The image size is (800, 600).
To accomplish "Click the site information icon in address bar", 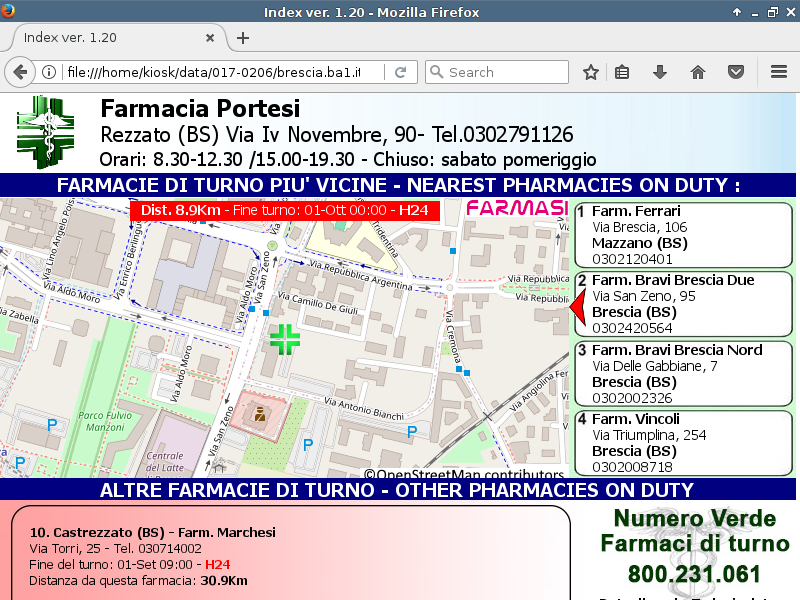I will (x=48, y=72).
